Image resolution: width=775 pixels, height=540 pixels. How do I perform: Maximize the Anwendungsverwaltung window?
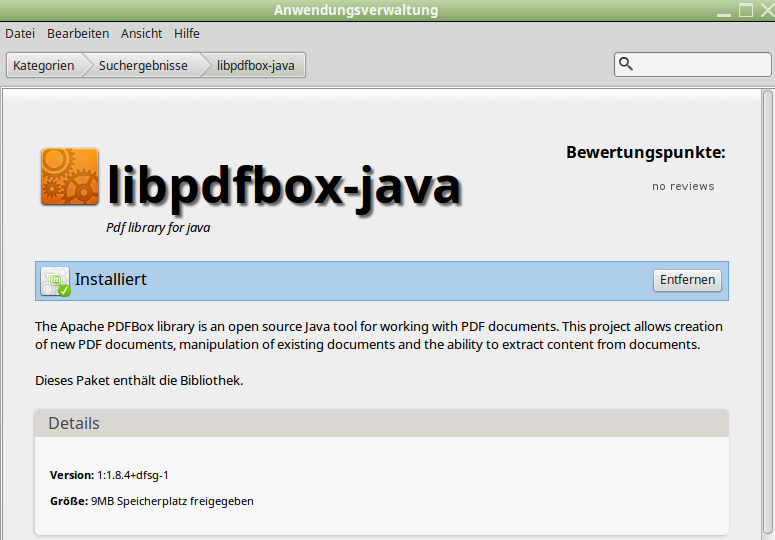pos(746,10)
